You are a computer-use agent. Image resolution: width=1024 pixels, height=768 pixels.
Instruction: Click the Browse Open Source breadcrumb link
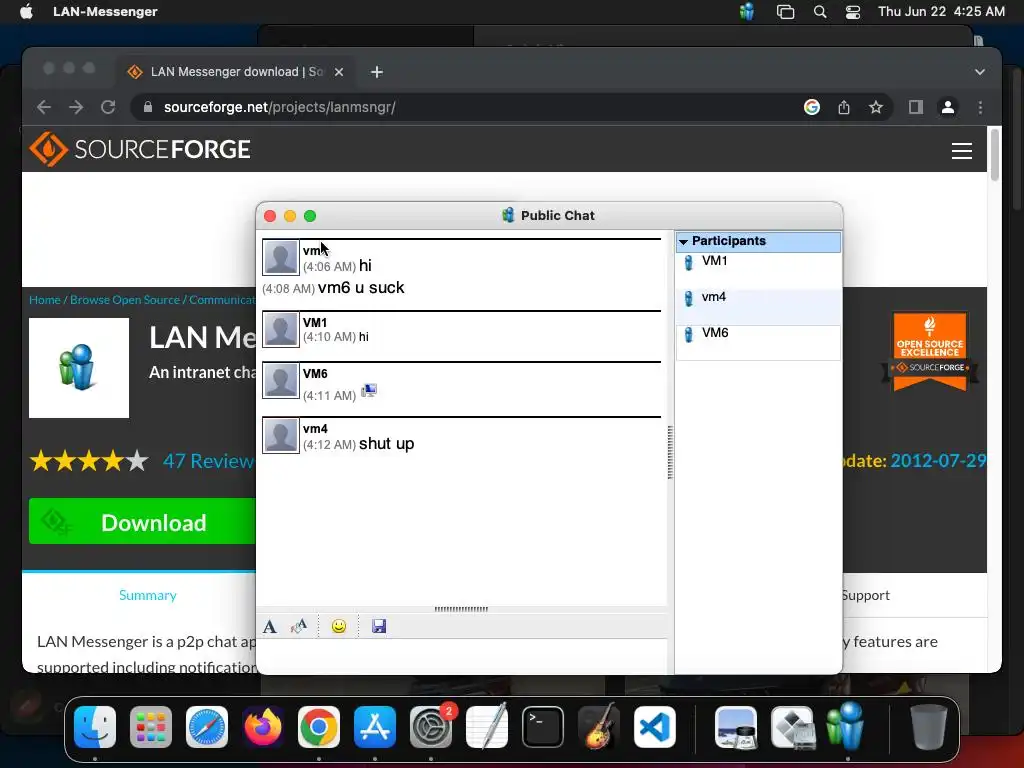[125, 300]
